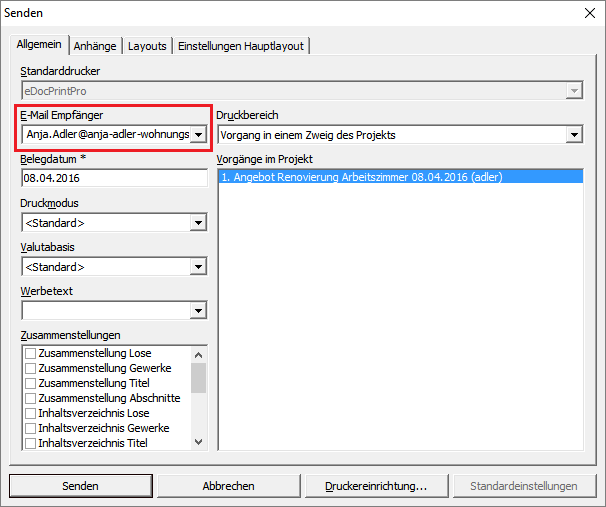Open the Druckbereich dropdown list

pos(574,135)
